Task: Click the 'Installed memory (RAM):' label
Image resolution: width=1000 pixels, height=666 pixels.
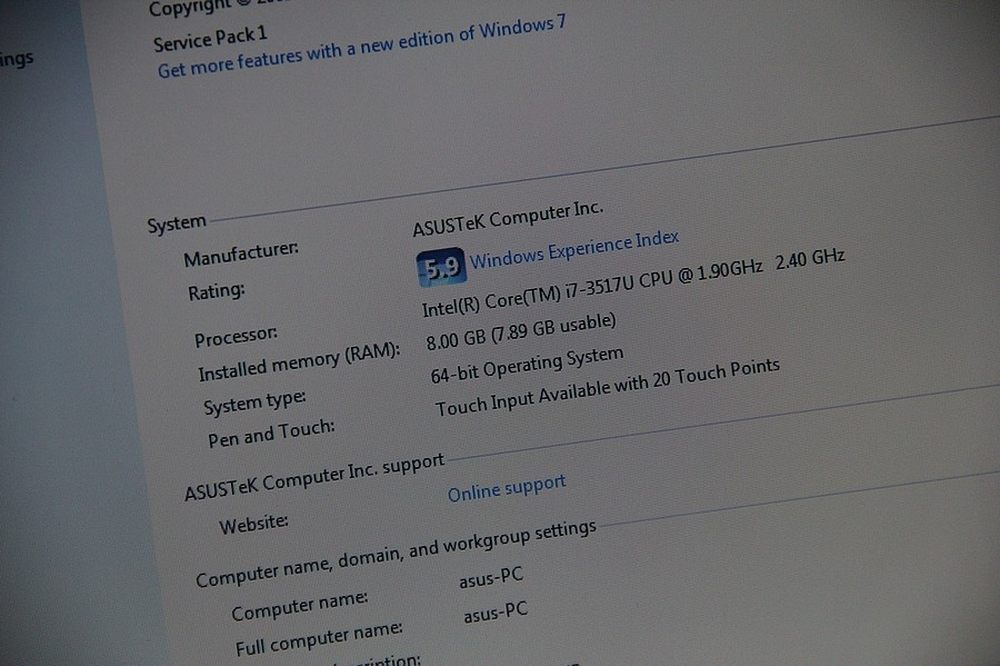Action: 299,362
